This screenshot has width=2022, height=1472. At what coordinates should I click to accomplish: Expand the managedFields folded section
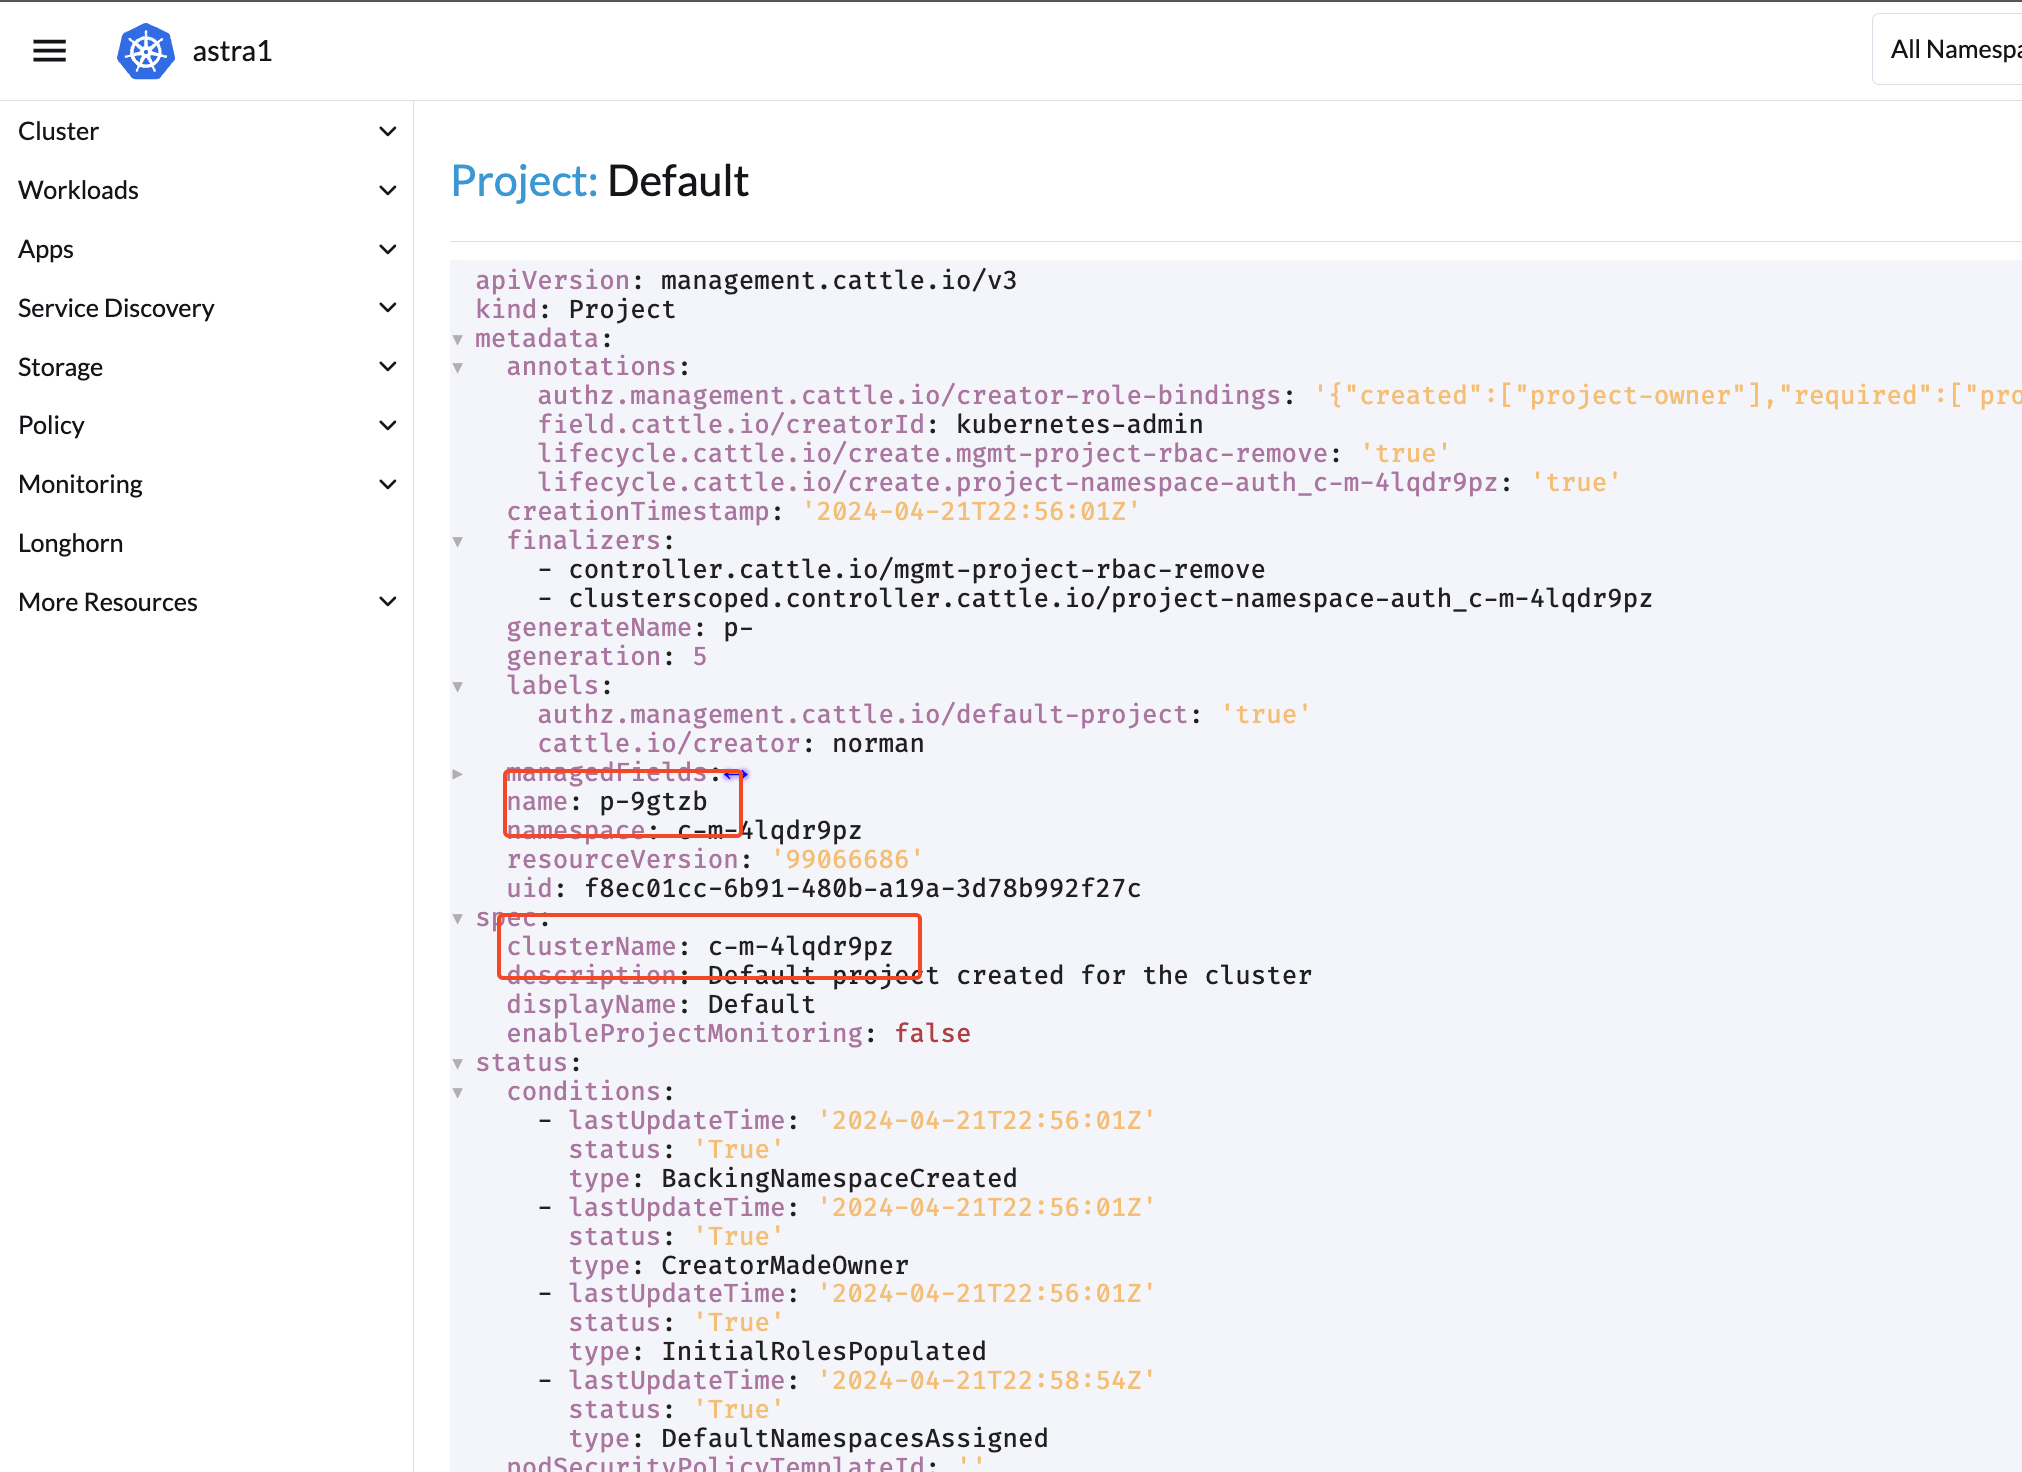tap(458, 773)
